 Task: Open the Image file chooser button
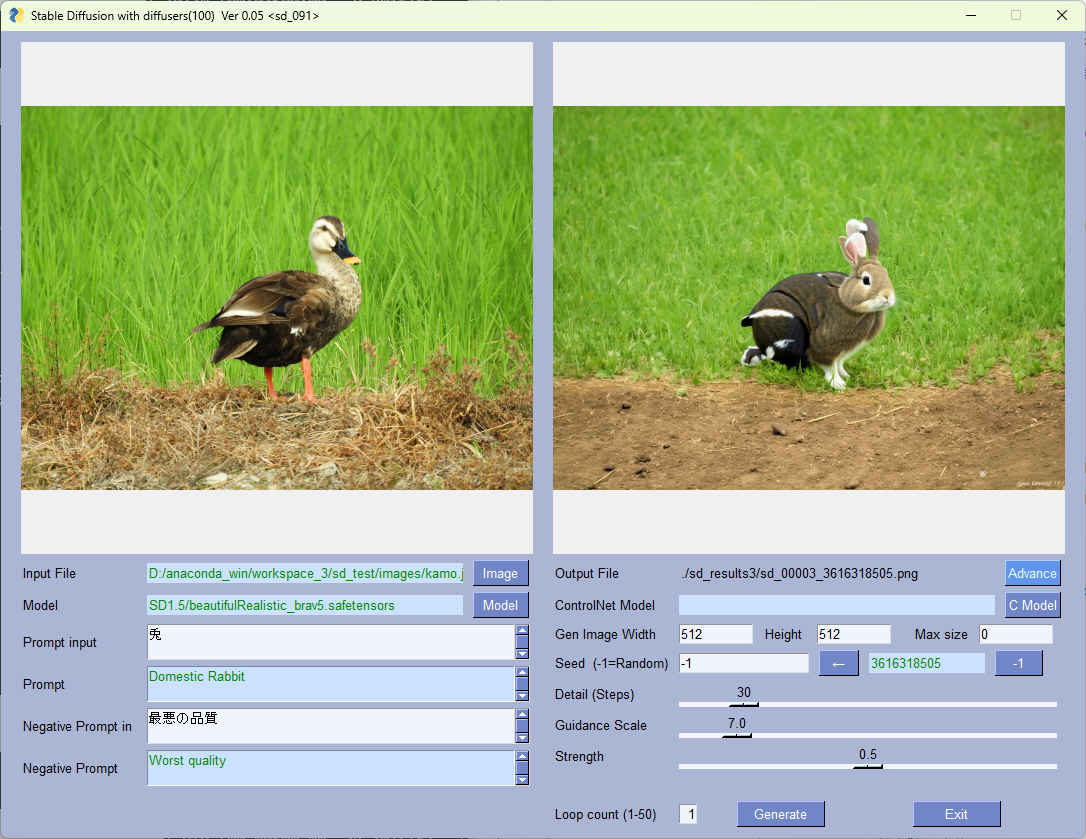pyautogui.click(x=500, y=573)
